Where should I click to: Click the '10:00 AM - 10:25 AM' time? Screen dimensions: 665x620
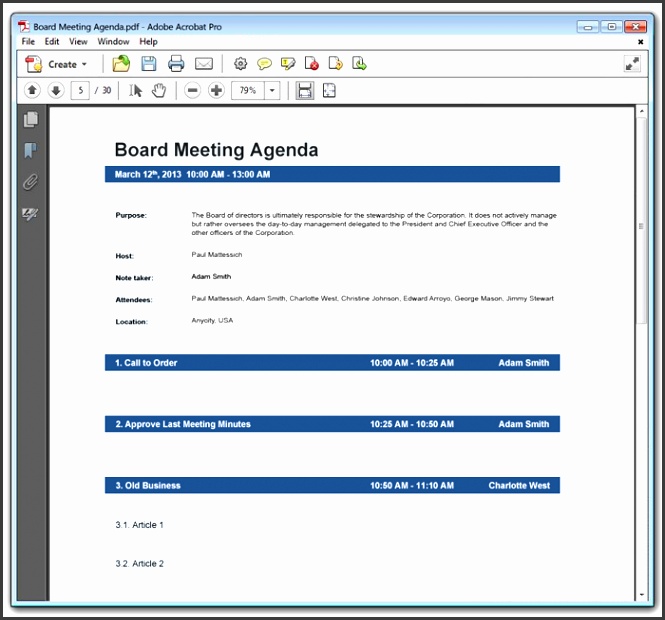tap(412, 363)
